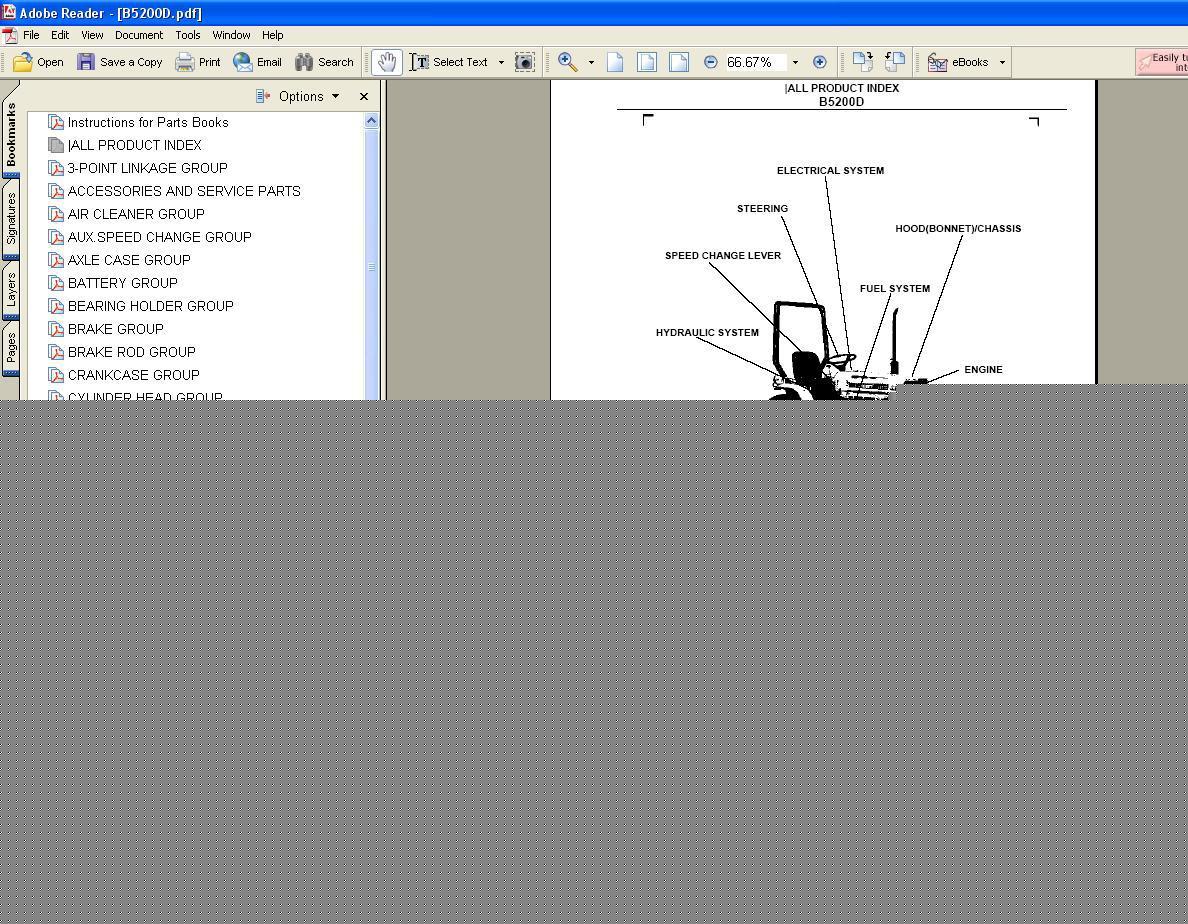Image resolution: width=1188 pixels, height=924 pixels.
Task: Open Search with the binoculars icon
Action: pos(304,62)
